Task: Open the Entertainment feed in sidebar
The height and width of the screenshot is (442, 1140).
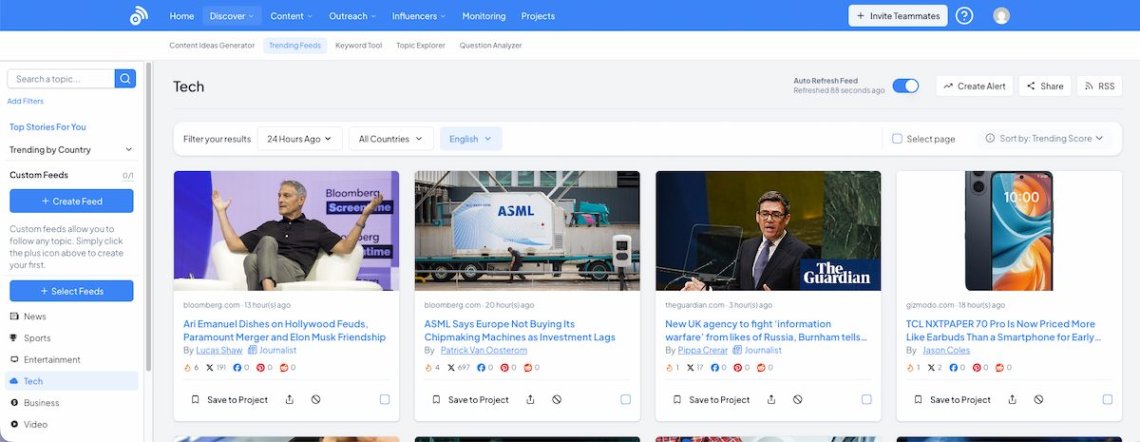Action: click(52, 359)
